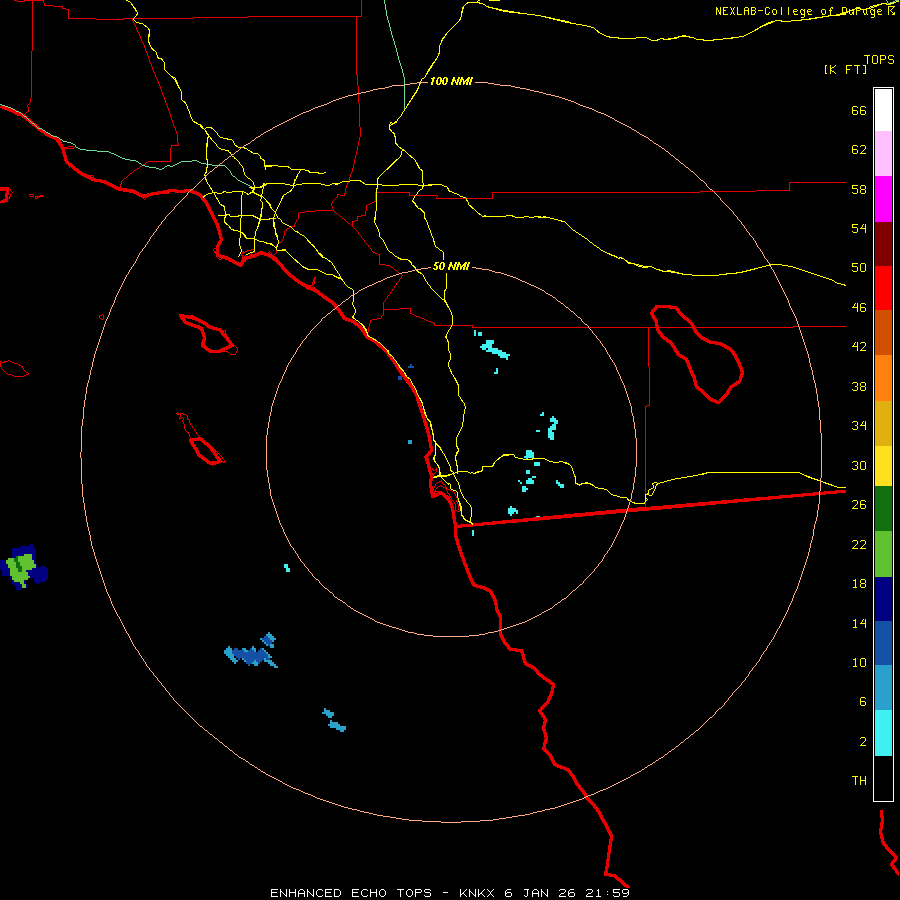Click the dark maroon legend swatch
This screenshot has height=900, width=900.
pyautogui.click(x=883, y=244)
